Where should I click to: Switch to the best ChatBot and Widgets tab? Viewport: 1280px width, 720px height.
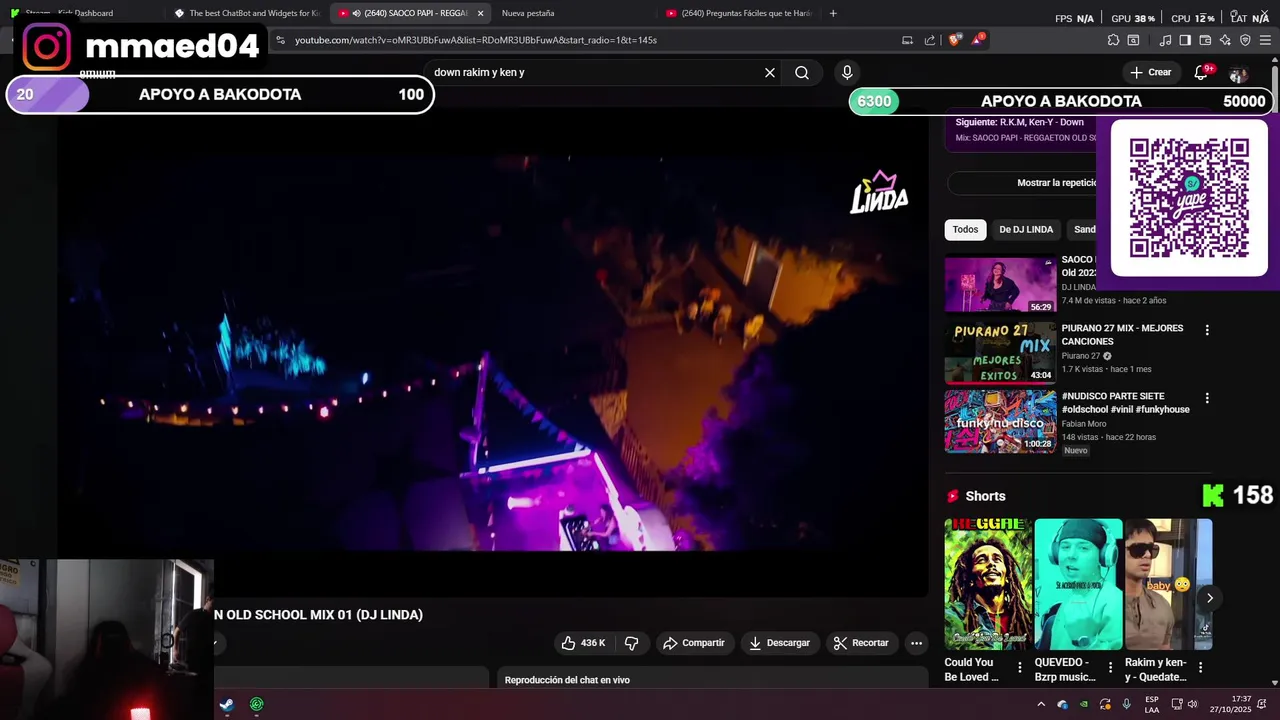pyautogui.click(x=246, y=13)
